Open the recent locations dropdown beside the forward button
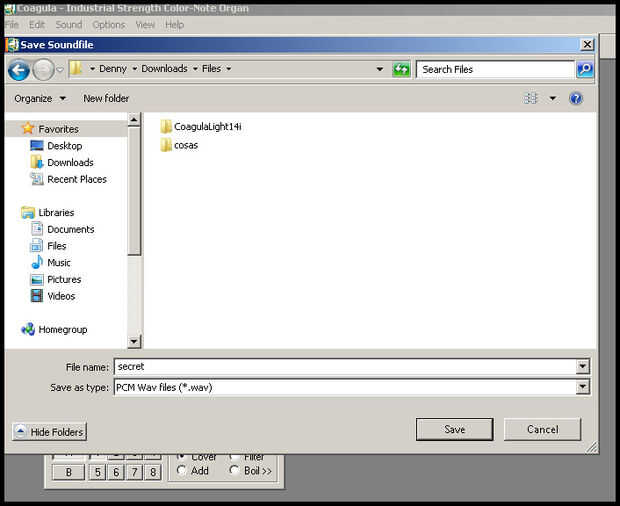Viewport: 620px width, 506px height. [60, 70]
